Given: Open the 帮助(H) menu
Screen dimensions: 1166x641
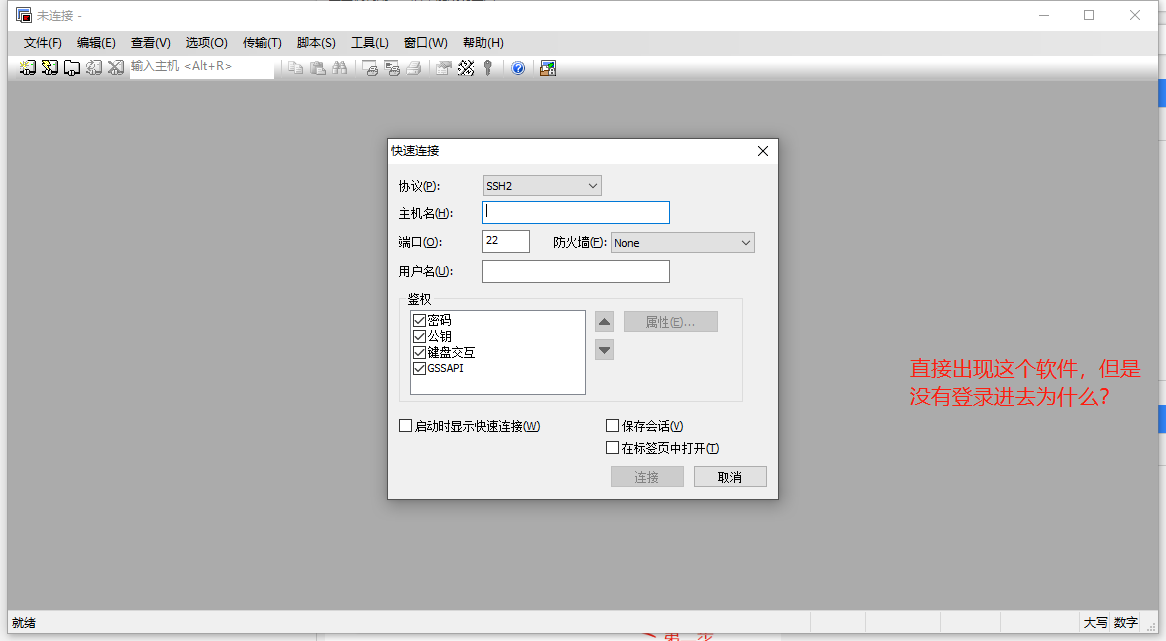Looking at the screenshot, I should tap(483, 43).
